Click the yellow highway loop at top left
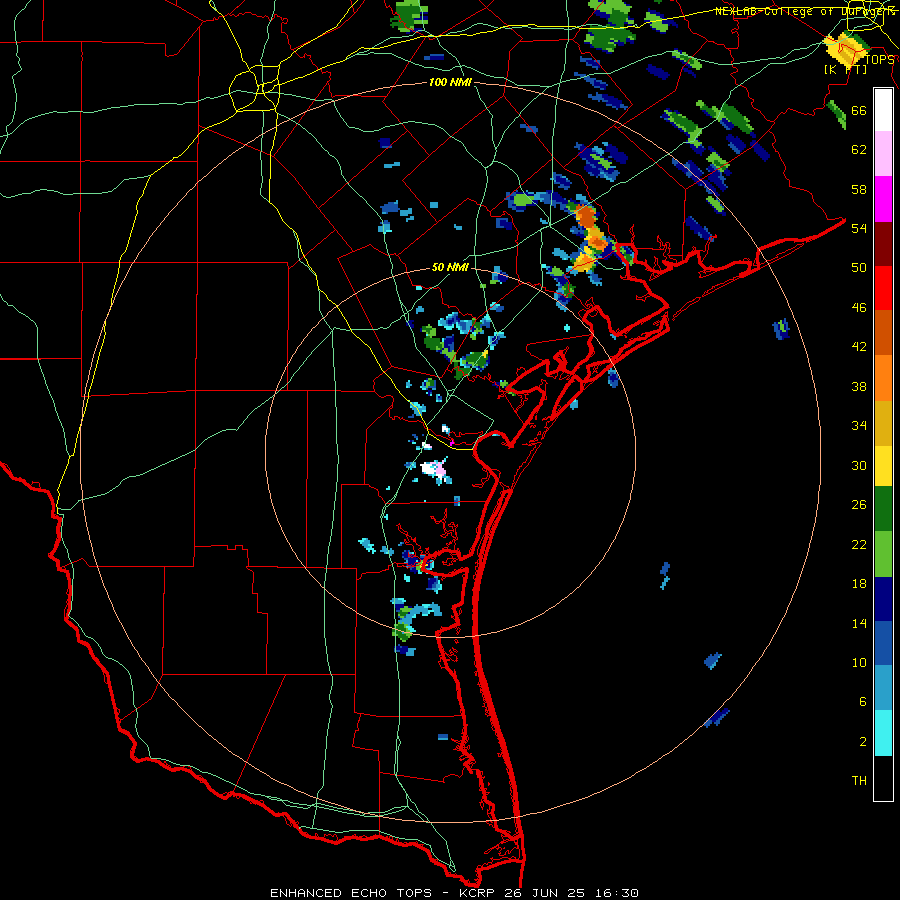 [254, 89]
